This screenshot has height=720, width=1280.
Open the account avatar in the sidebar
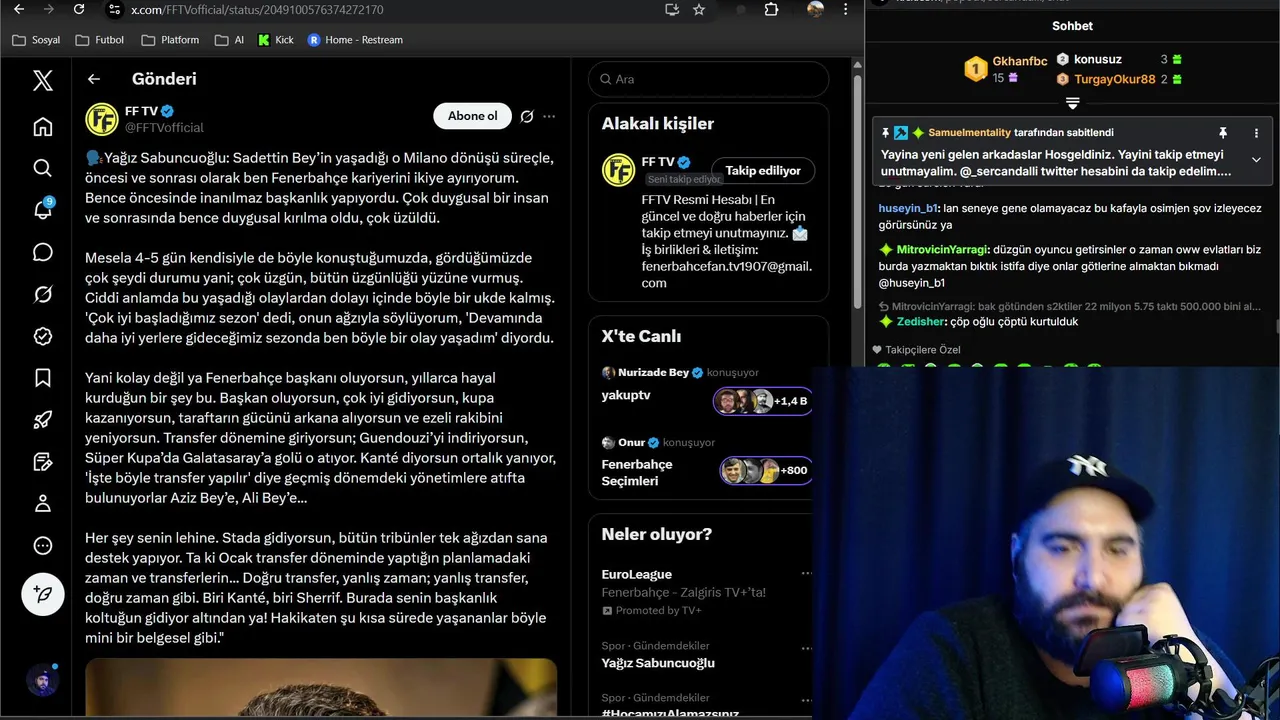pos(42,681)
